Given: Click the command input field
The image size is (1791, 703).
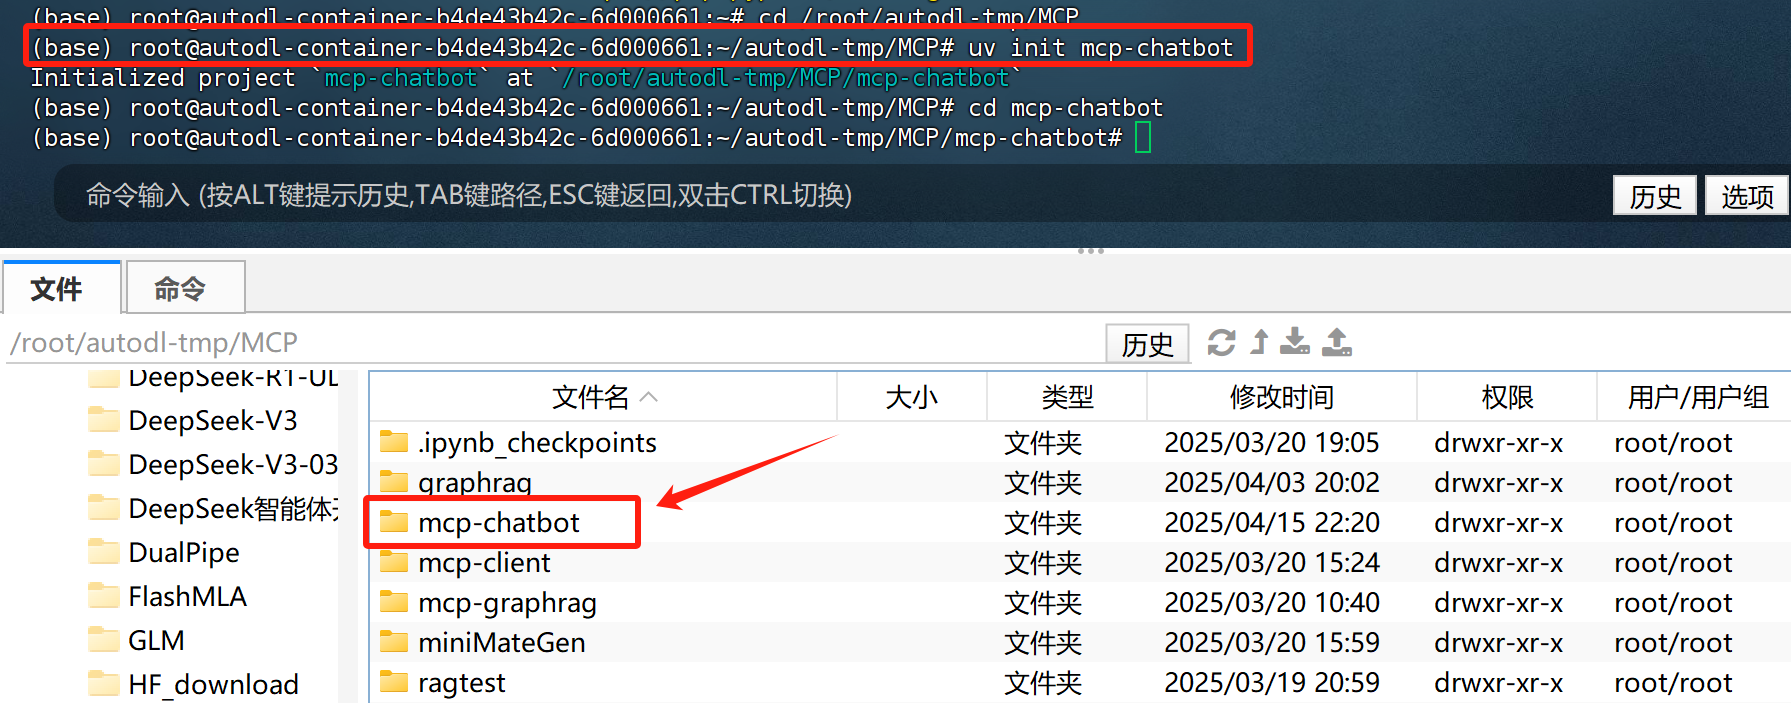Looking at the screenshot, I should pos(830,195).
